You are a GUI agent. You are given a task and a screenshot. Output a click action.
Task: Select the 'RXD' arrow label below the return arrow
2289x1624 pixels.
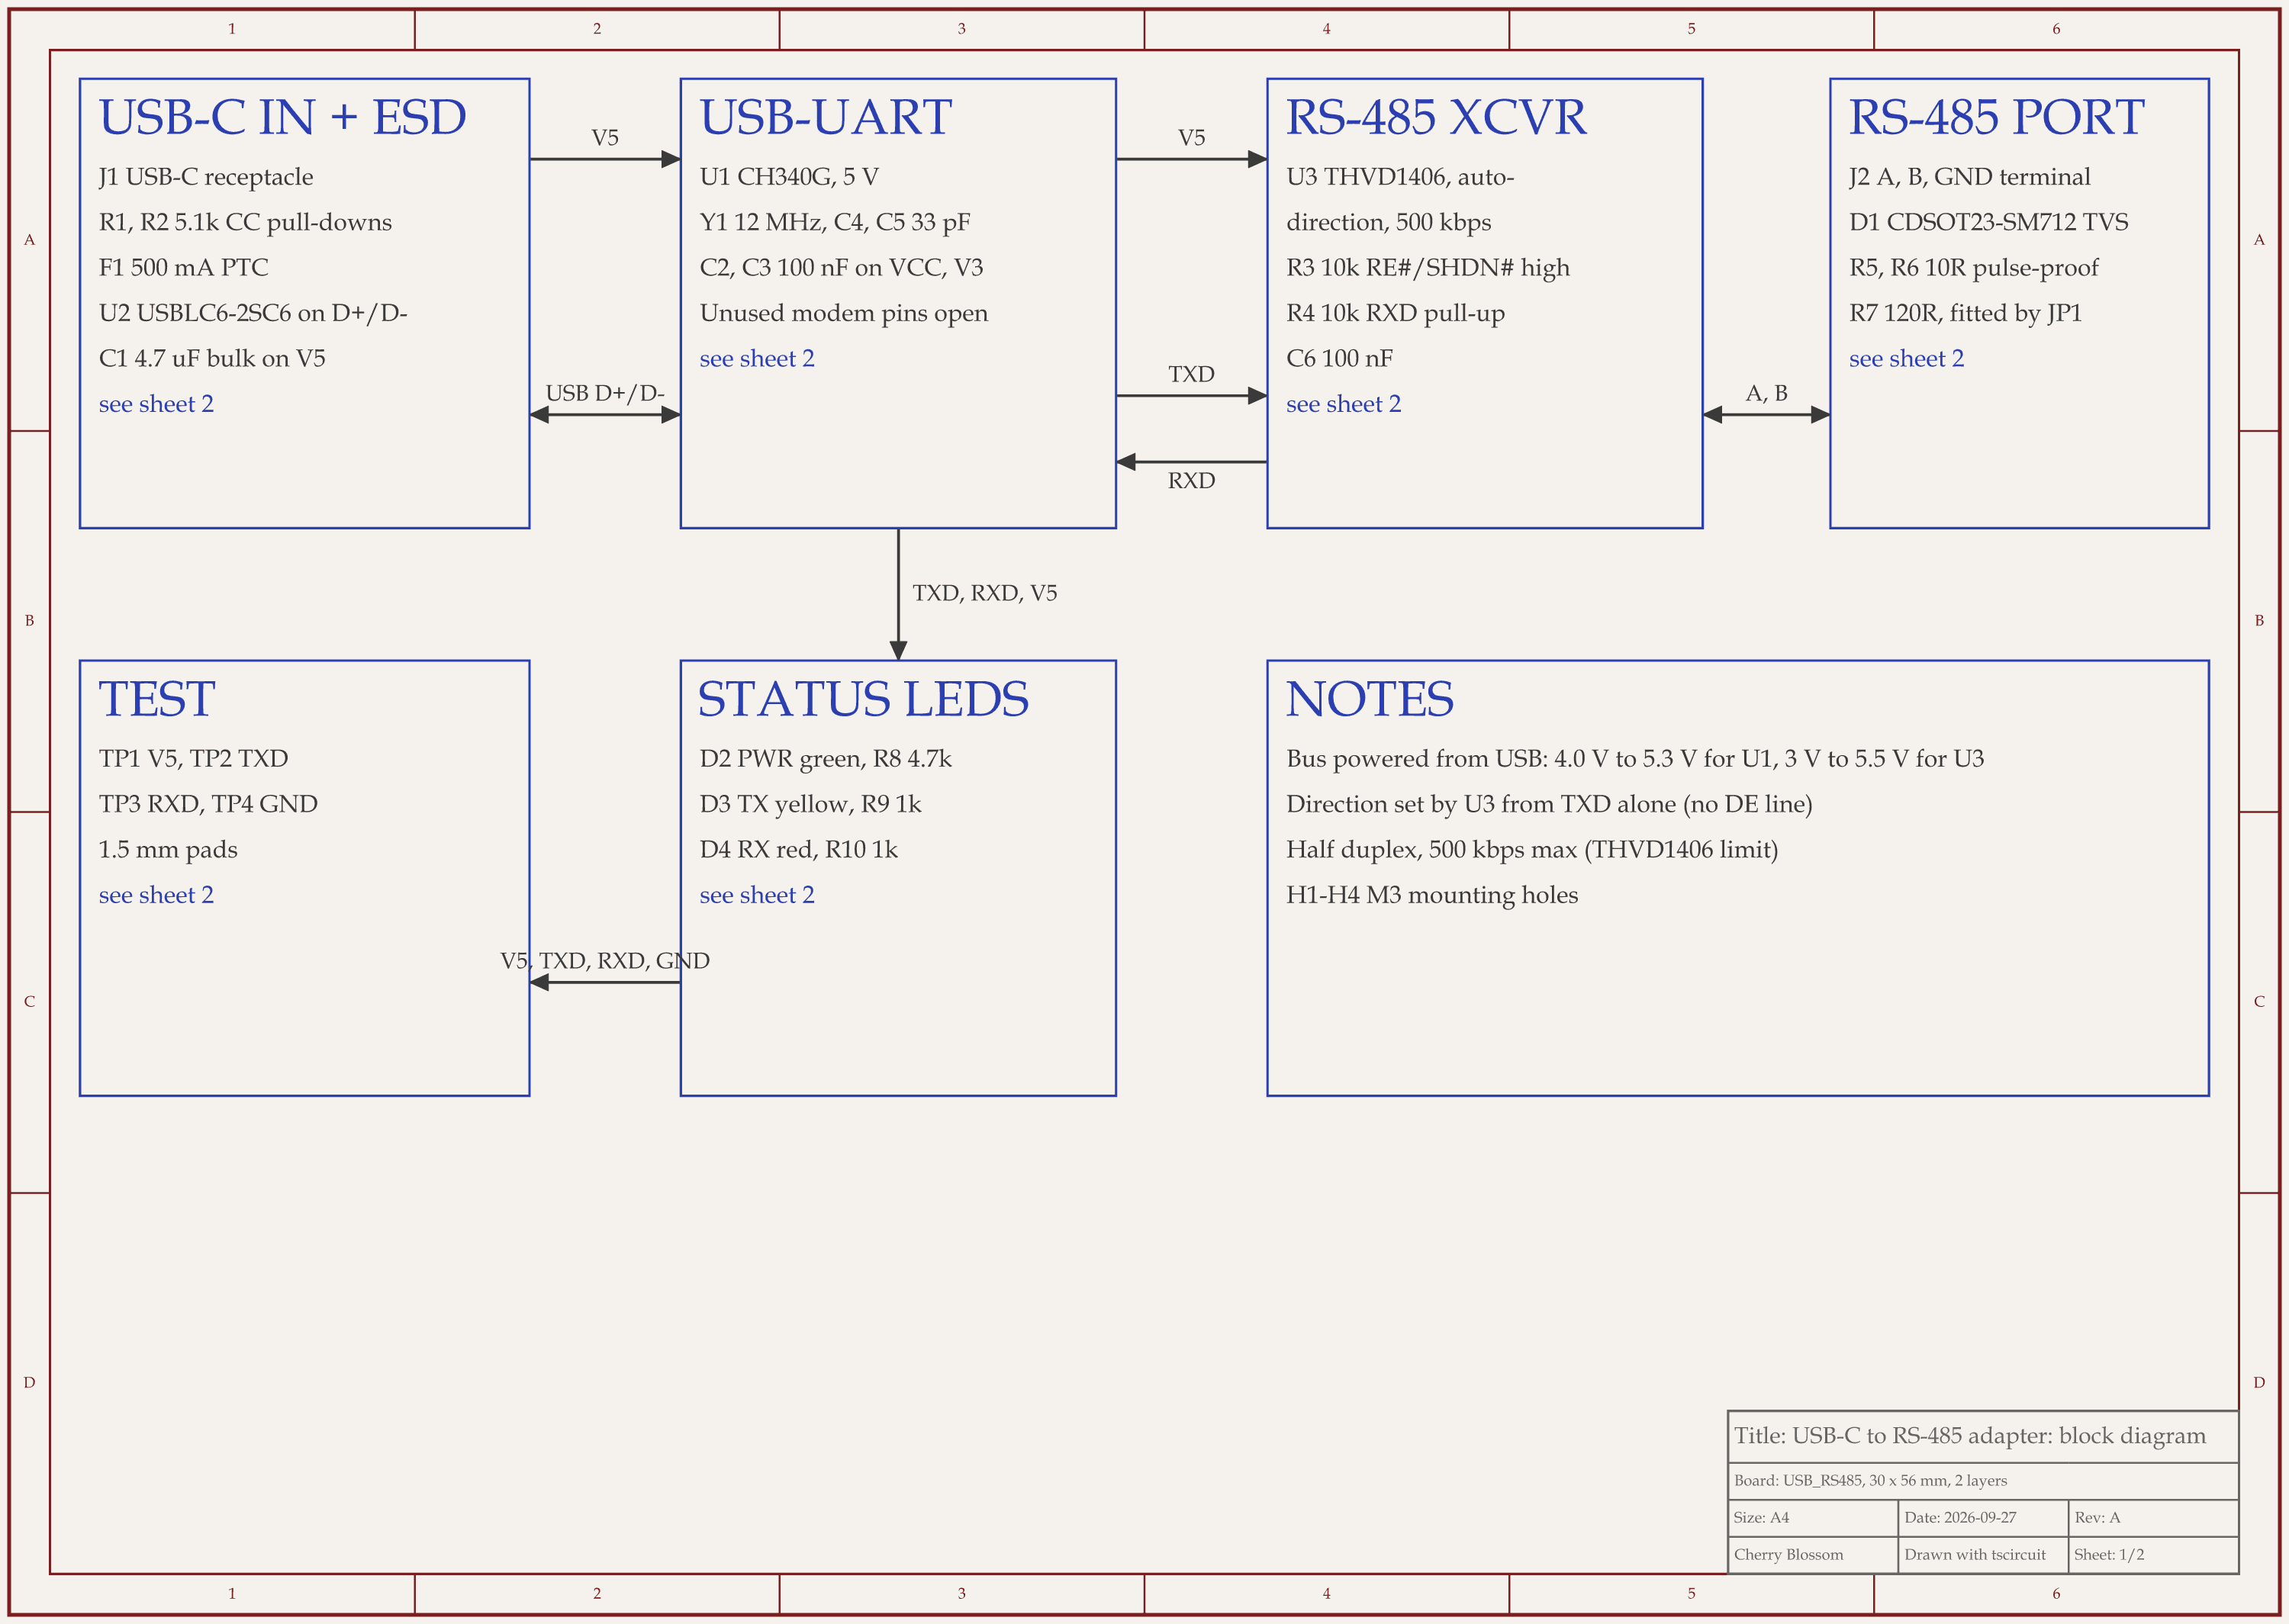click(1191, 481)
